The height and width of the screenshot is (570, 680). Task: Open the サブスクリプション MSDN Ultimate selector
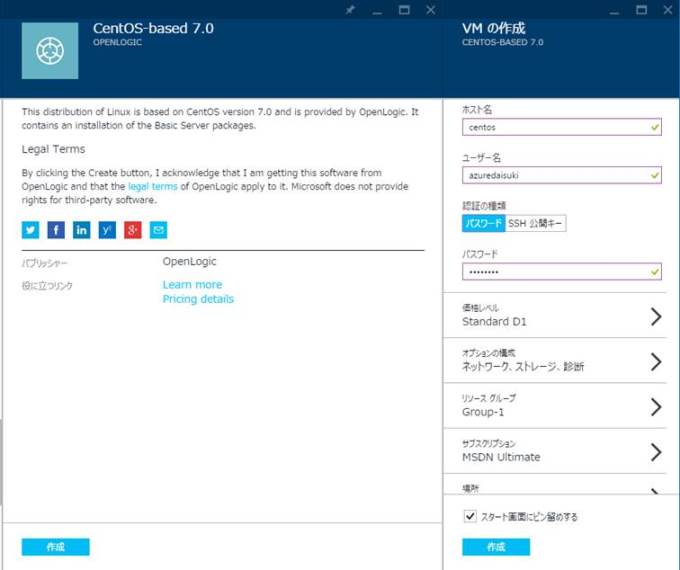coord(555,451)
